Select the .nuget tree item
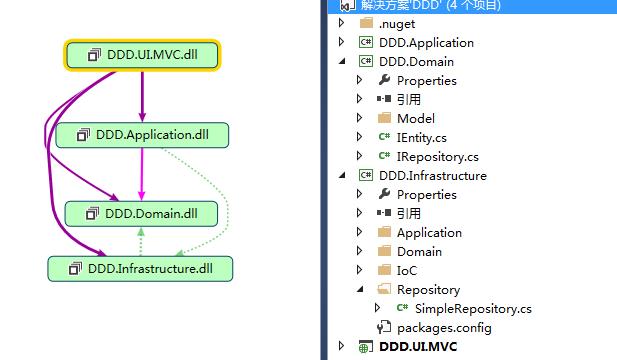 click(x=397, y=24)
